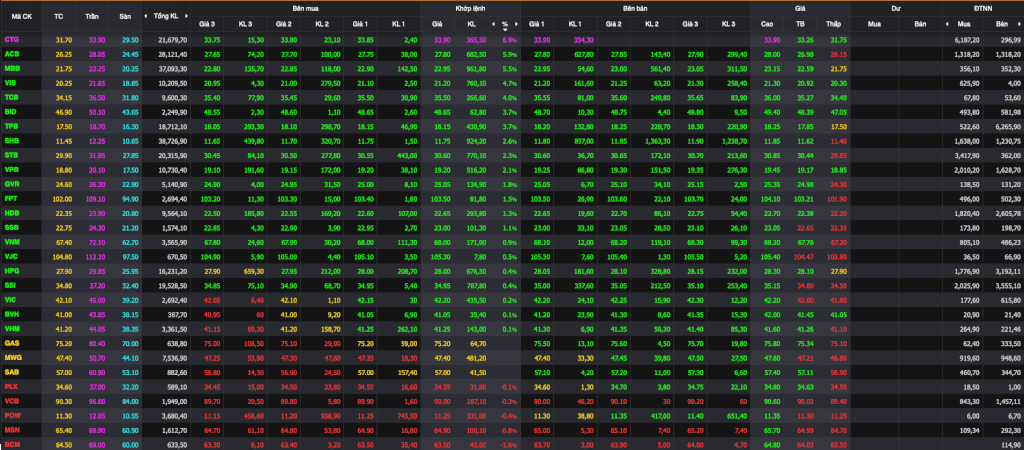The height and width of the screenshot is (450, 1024).
Task: Sort by the % change column header
Action: pos(505,24)
